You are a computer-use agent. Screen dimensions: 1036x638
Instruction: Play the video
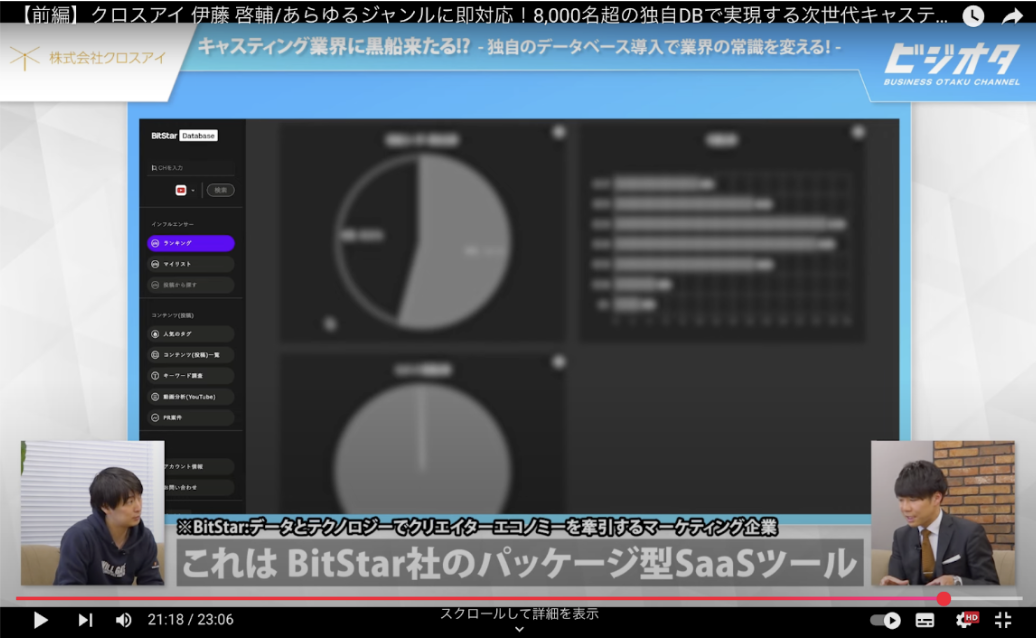[x=40, y=620]
